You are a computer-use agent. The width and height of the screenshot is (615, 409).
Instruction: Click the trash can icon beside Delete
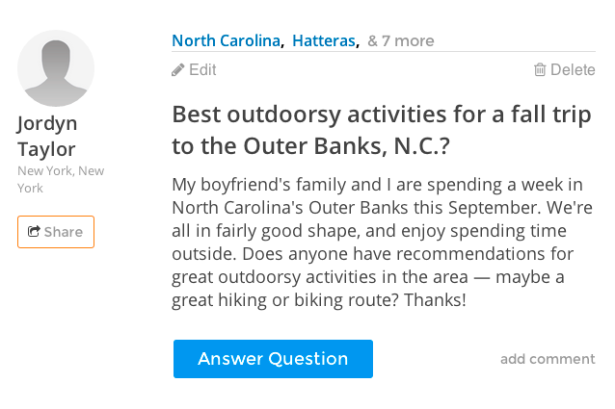(x=540, y=69)
